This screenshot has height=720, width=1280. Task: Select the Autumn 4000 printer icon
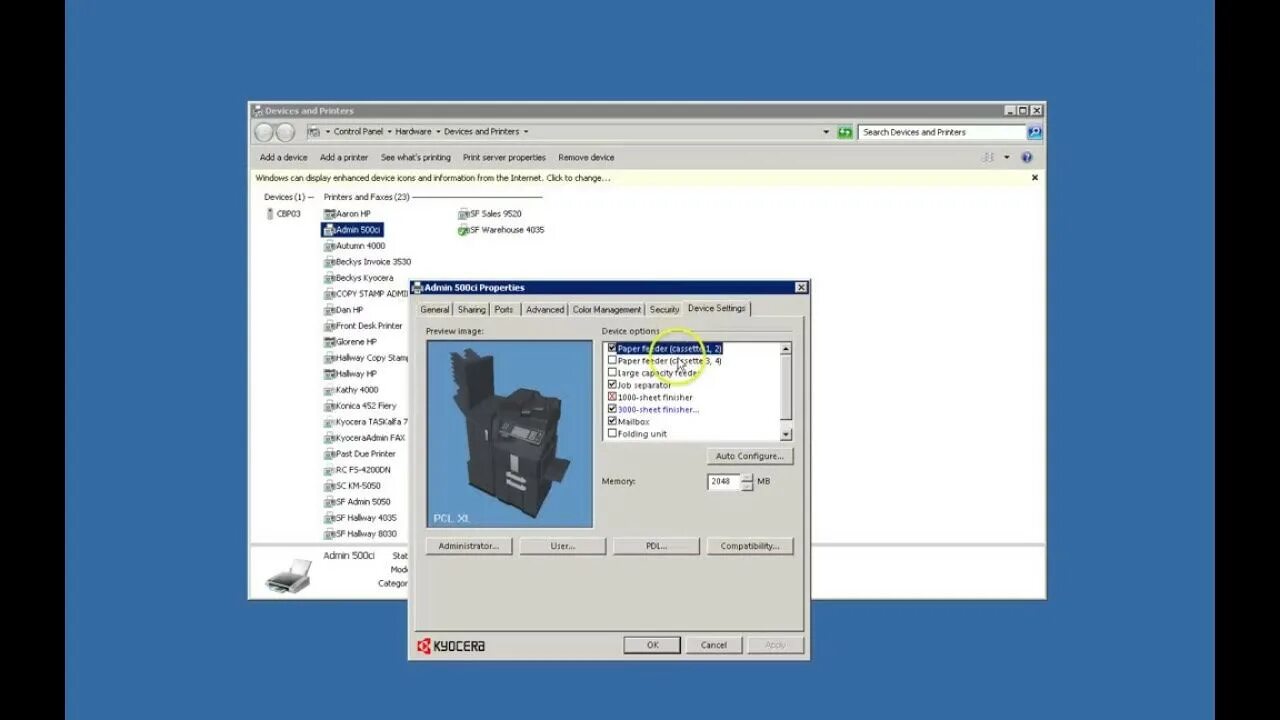tap(329, 246)
